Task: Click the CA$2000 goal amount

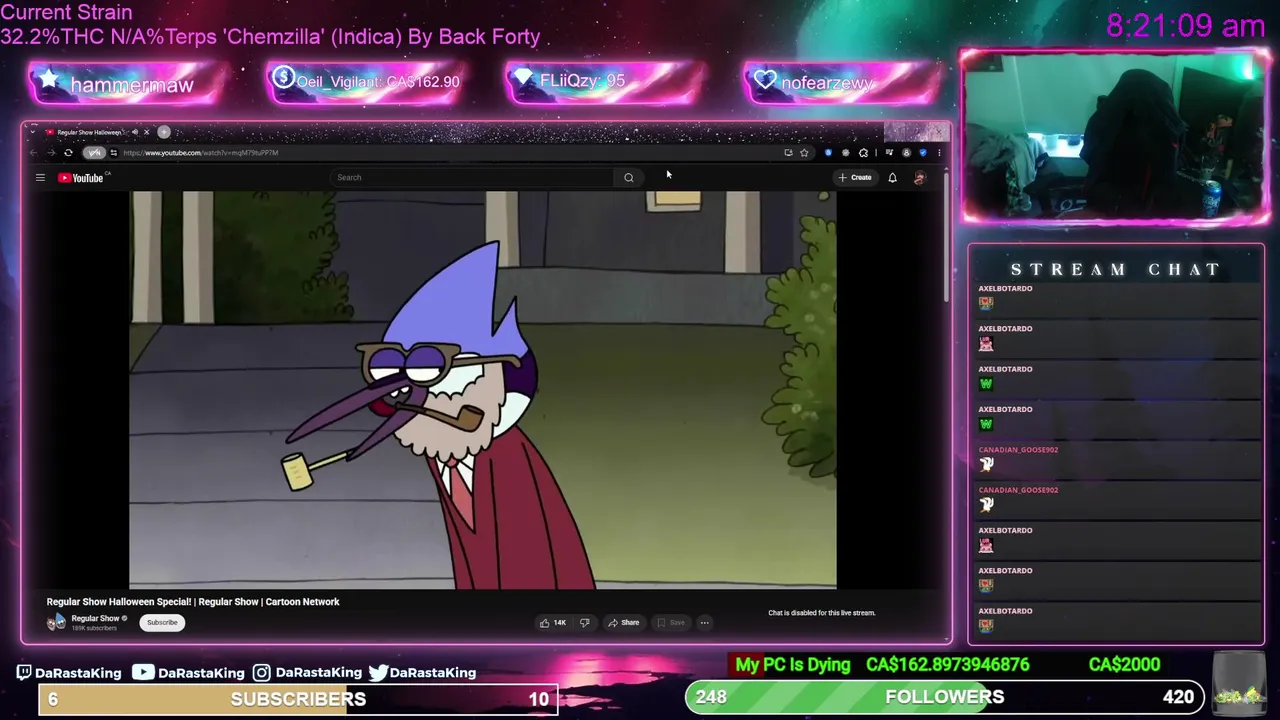Action: 1124,665
